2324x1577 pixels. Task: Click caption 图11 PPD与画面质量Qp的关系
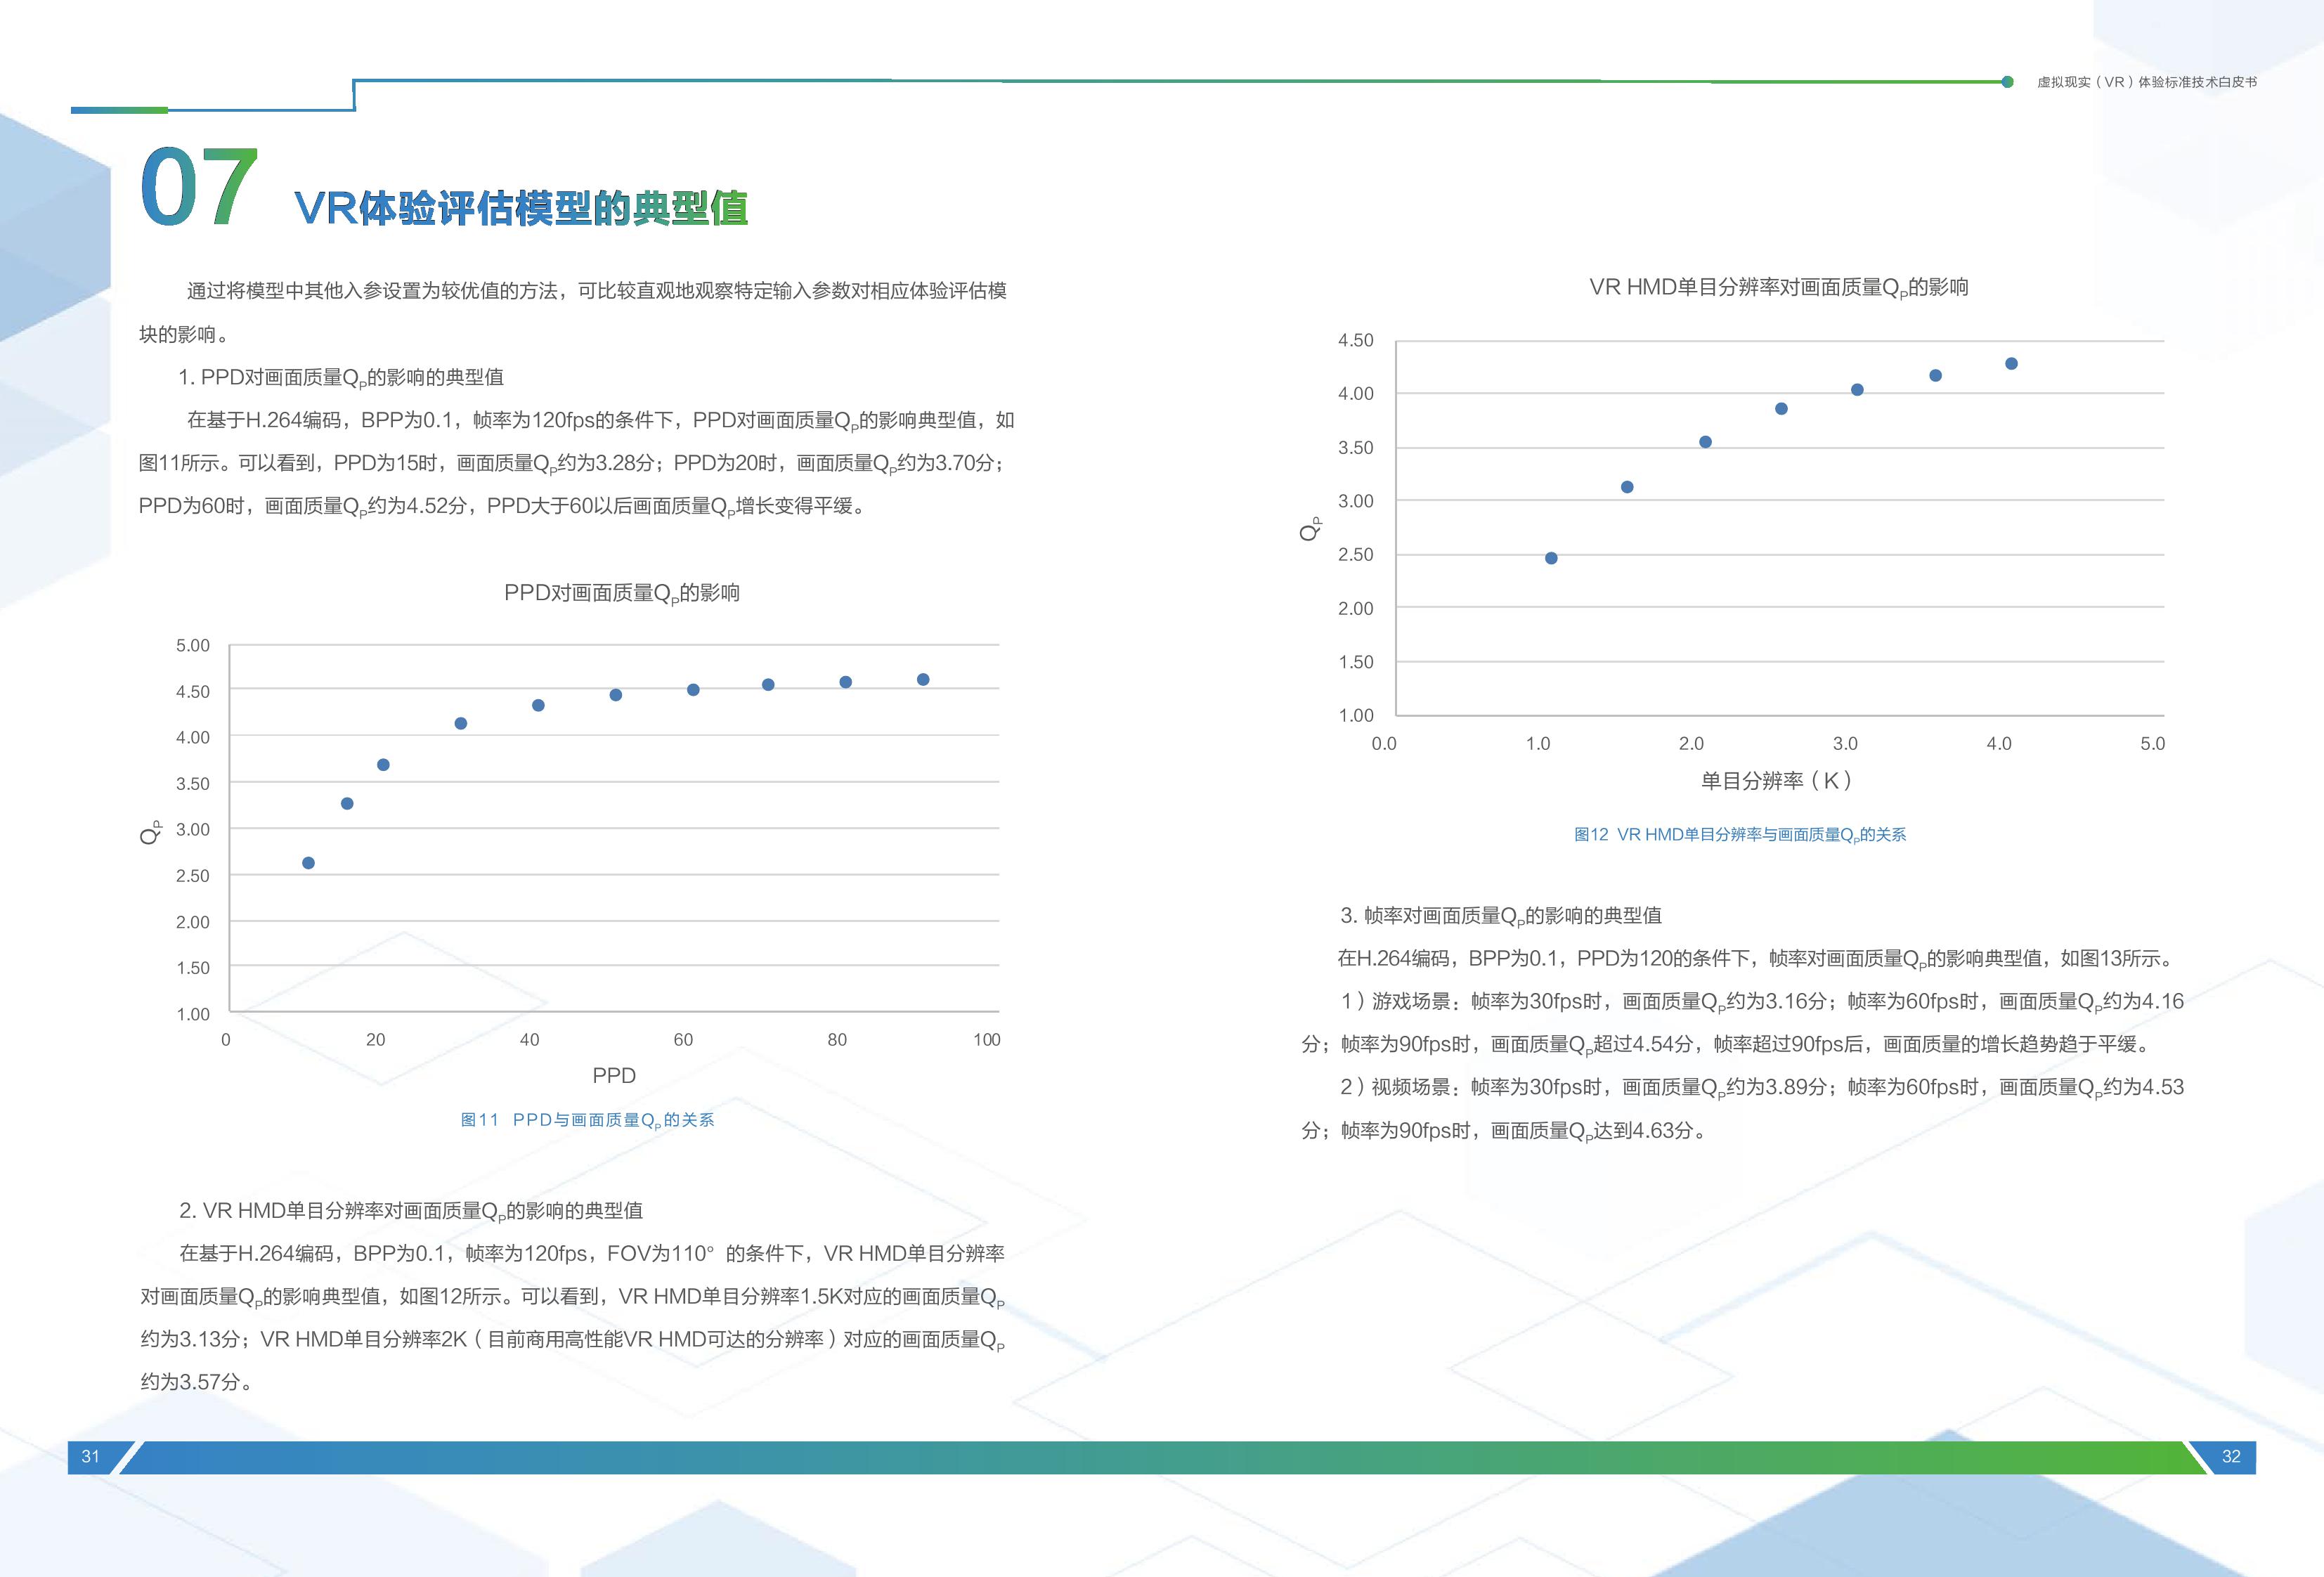tap(587, 1120)
